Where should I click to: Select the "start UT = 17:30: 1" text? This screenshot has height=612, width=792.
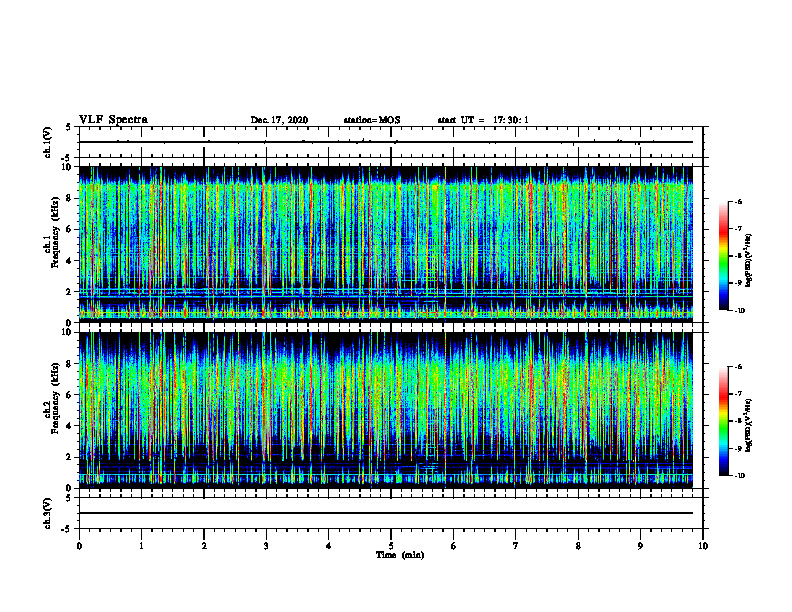pyautogui.click(x=483, y=120)
